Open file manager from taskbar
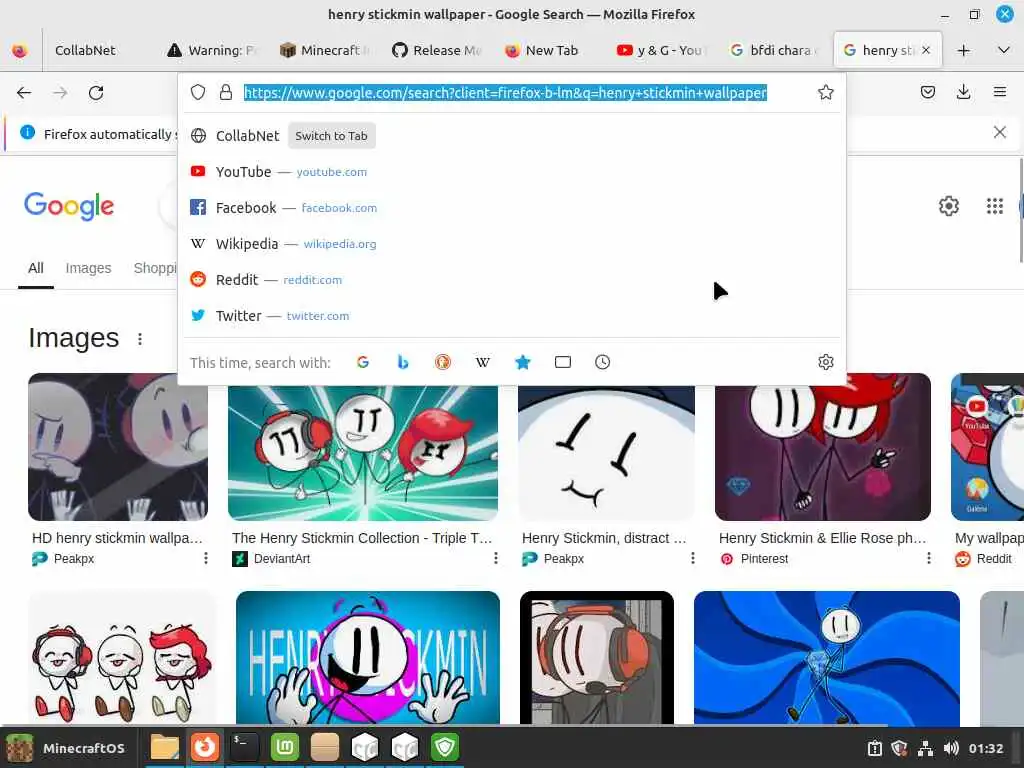Screen dimensions: 1024x768 165,748
